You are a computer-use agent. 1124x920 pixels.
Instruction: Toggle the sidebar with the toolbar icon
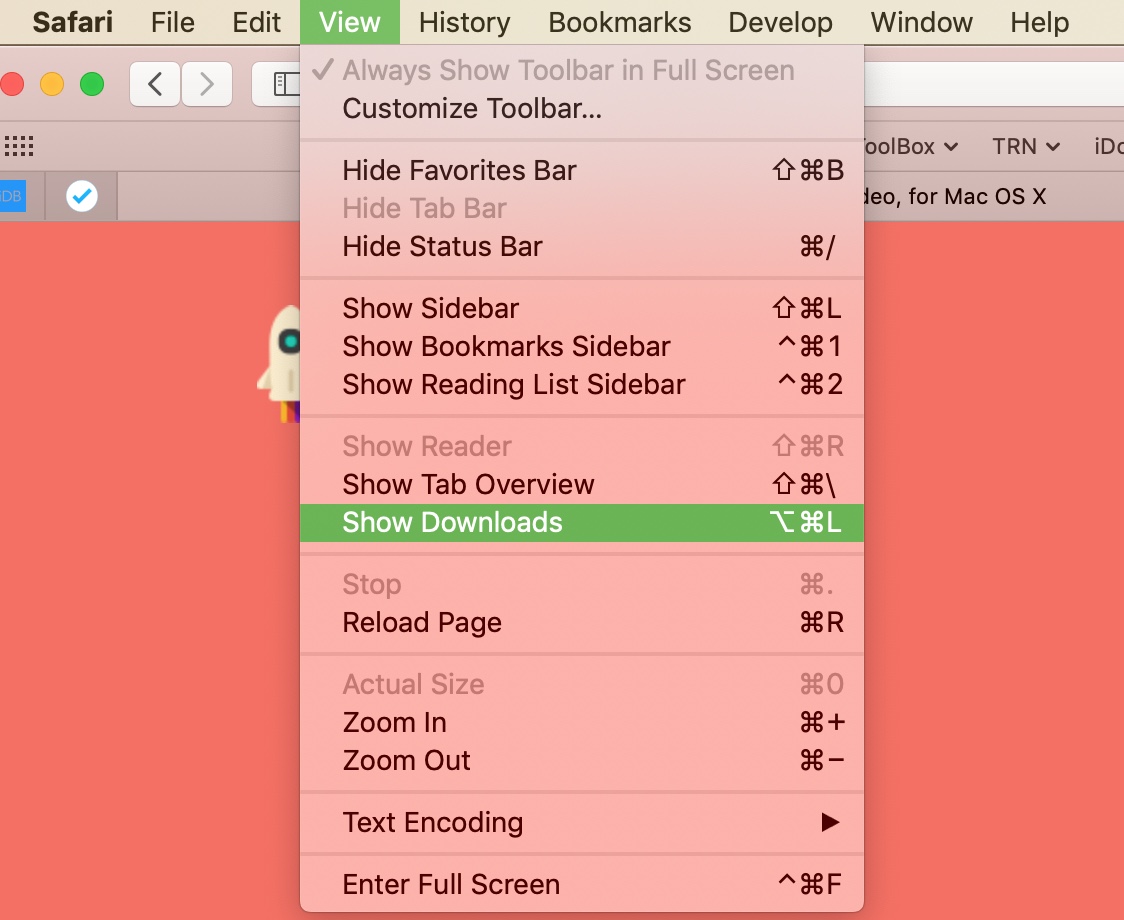pos(285,84)
